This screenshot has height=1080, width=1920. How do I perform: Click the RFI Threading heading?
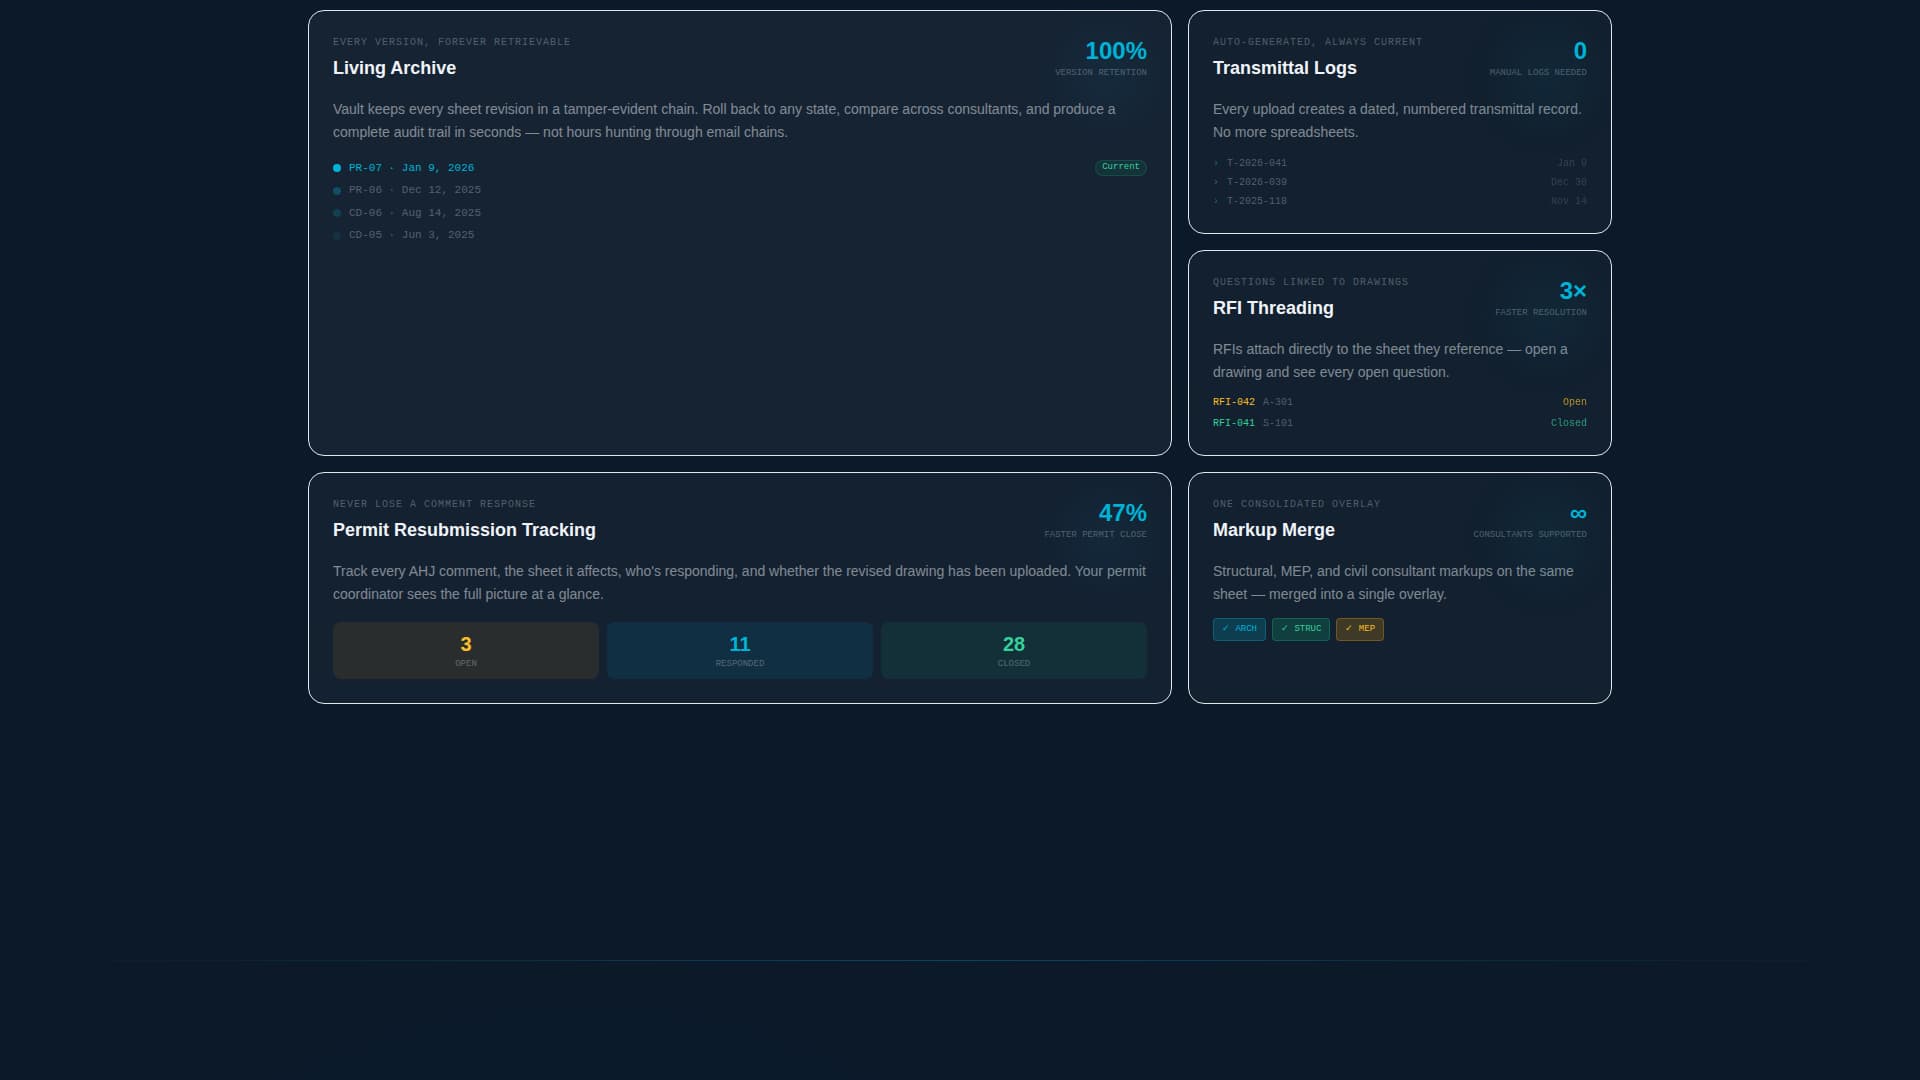1273,308
